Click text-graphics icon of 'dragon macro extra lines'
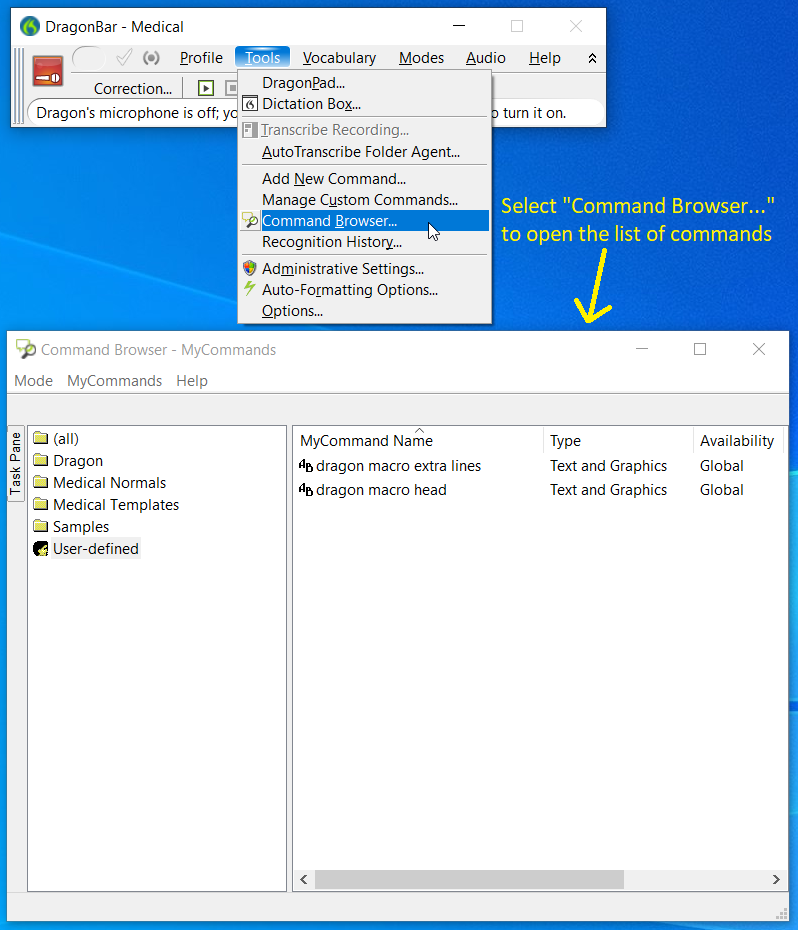The width and height of the screenshot is (798, 930). tap(306, 466)
